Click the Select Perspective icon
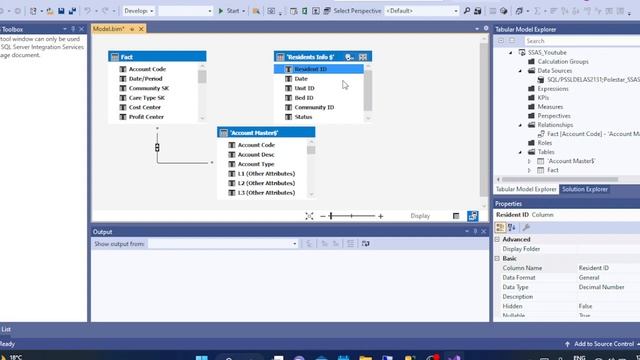The height and width of the screenshot is (360, 640). click(x=327, y=11)
